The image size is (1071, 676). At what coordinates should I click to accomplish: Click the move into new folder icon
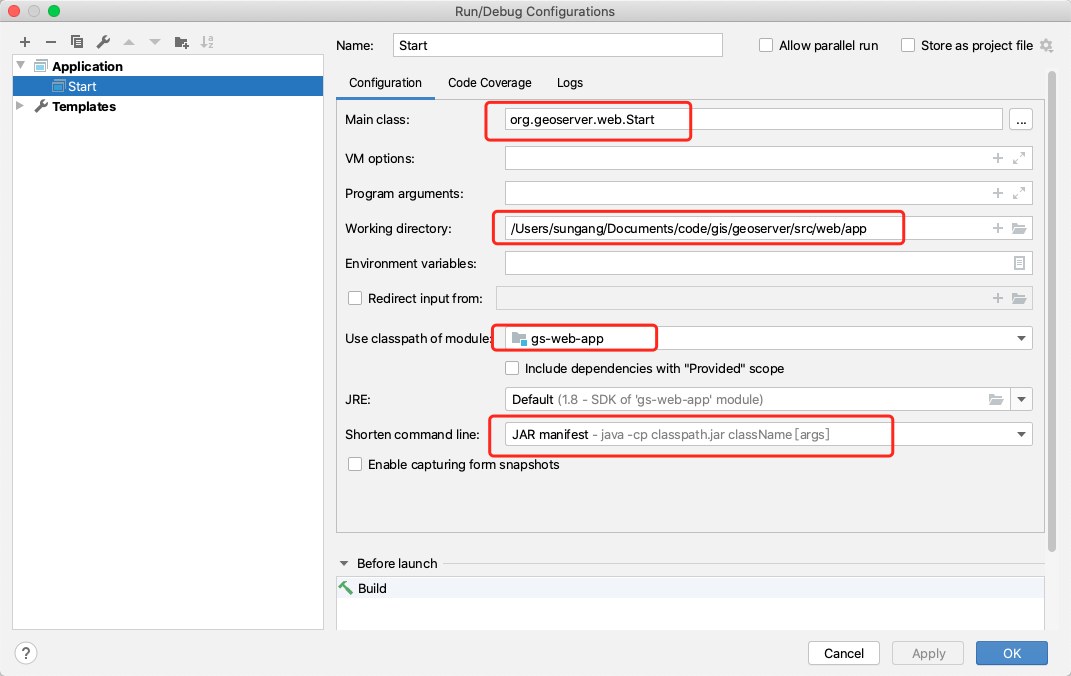point(181,42)
